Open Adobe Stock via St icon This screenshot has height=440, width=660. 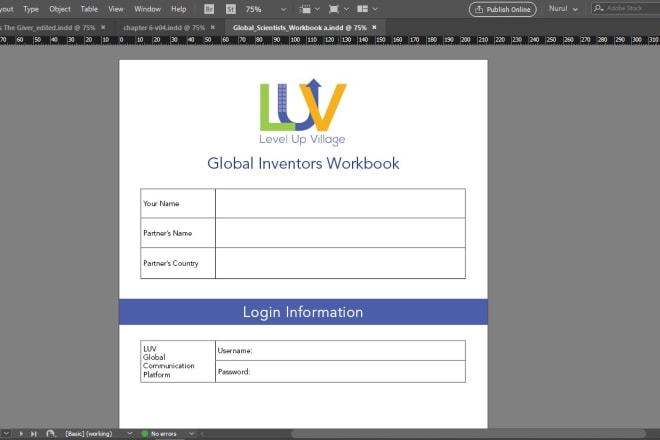click(x=231, y=9)
